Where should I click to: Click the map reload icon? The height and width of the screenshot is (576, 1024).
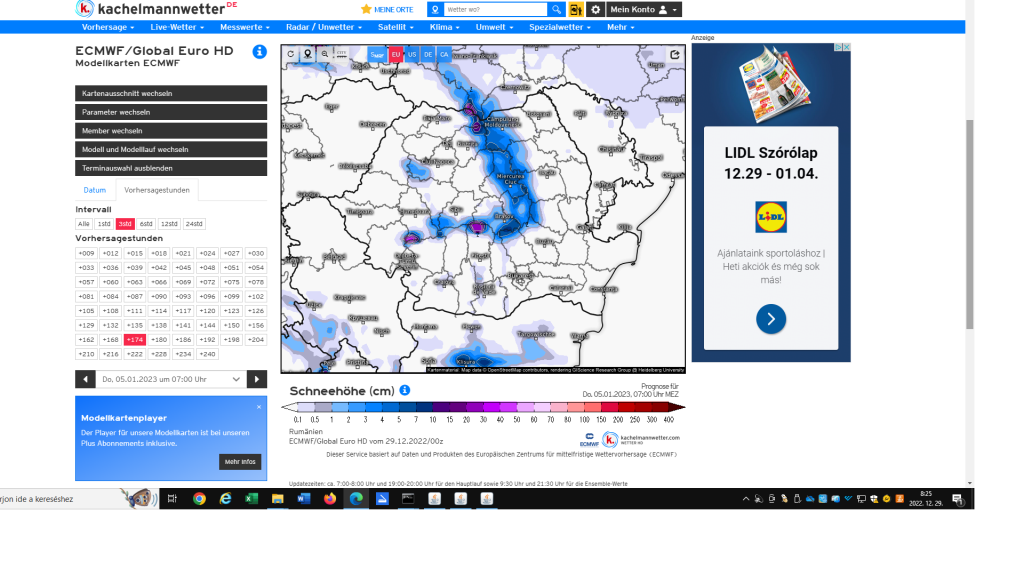(291, 54)
